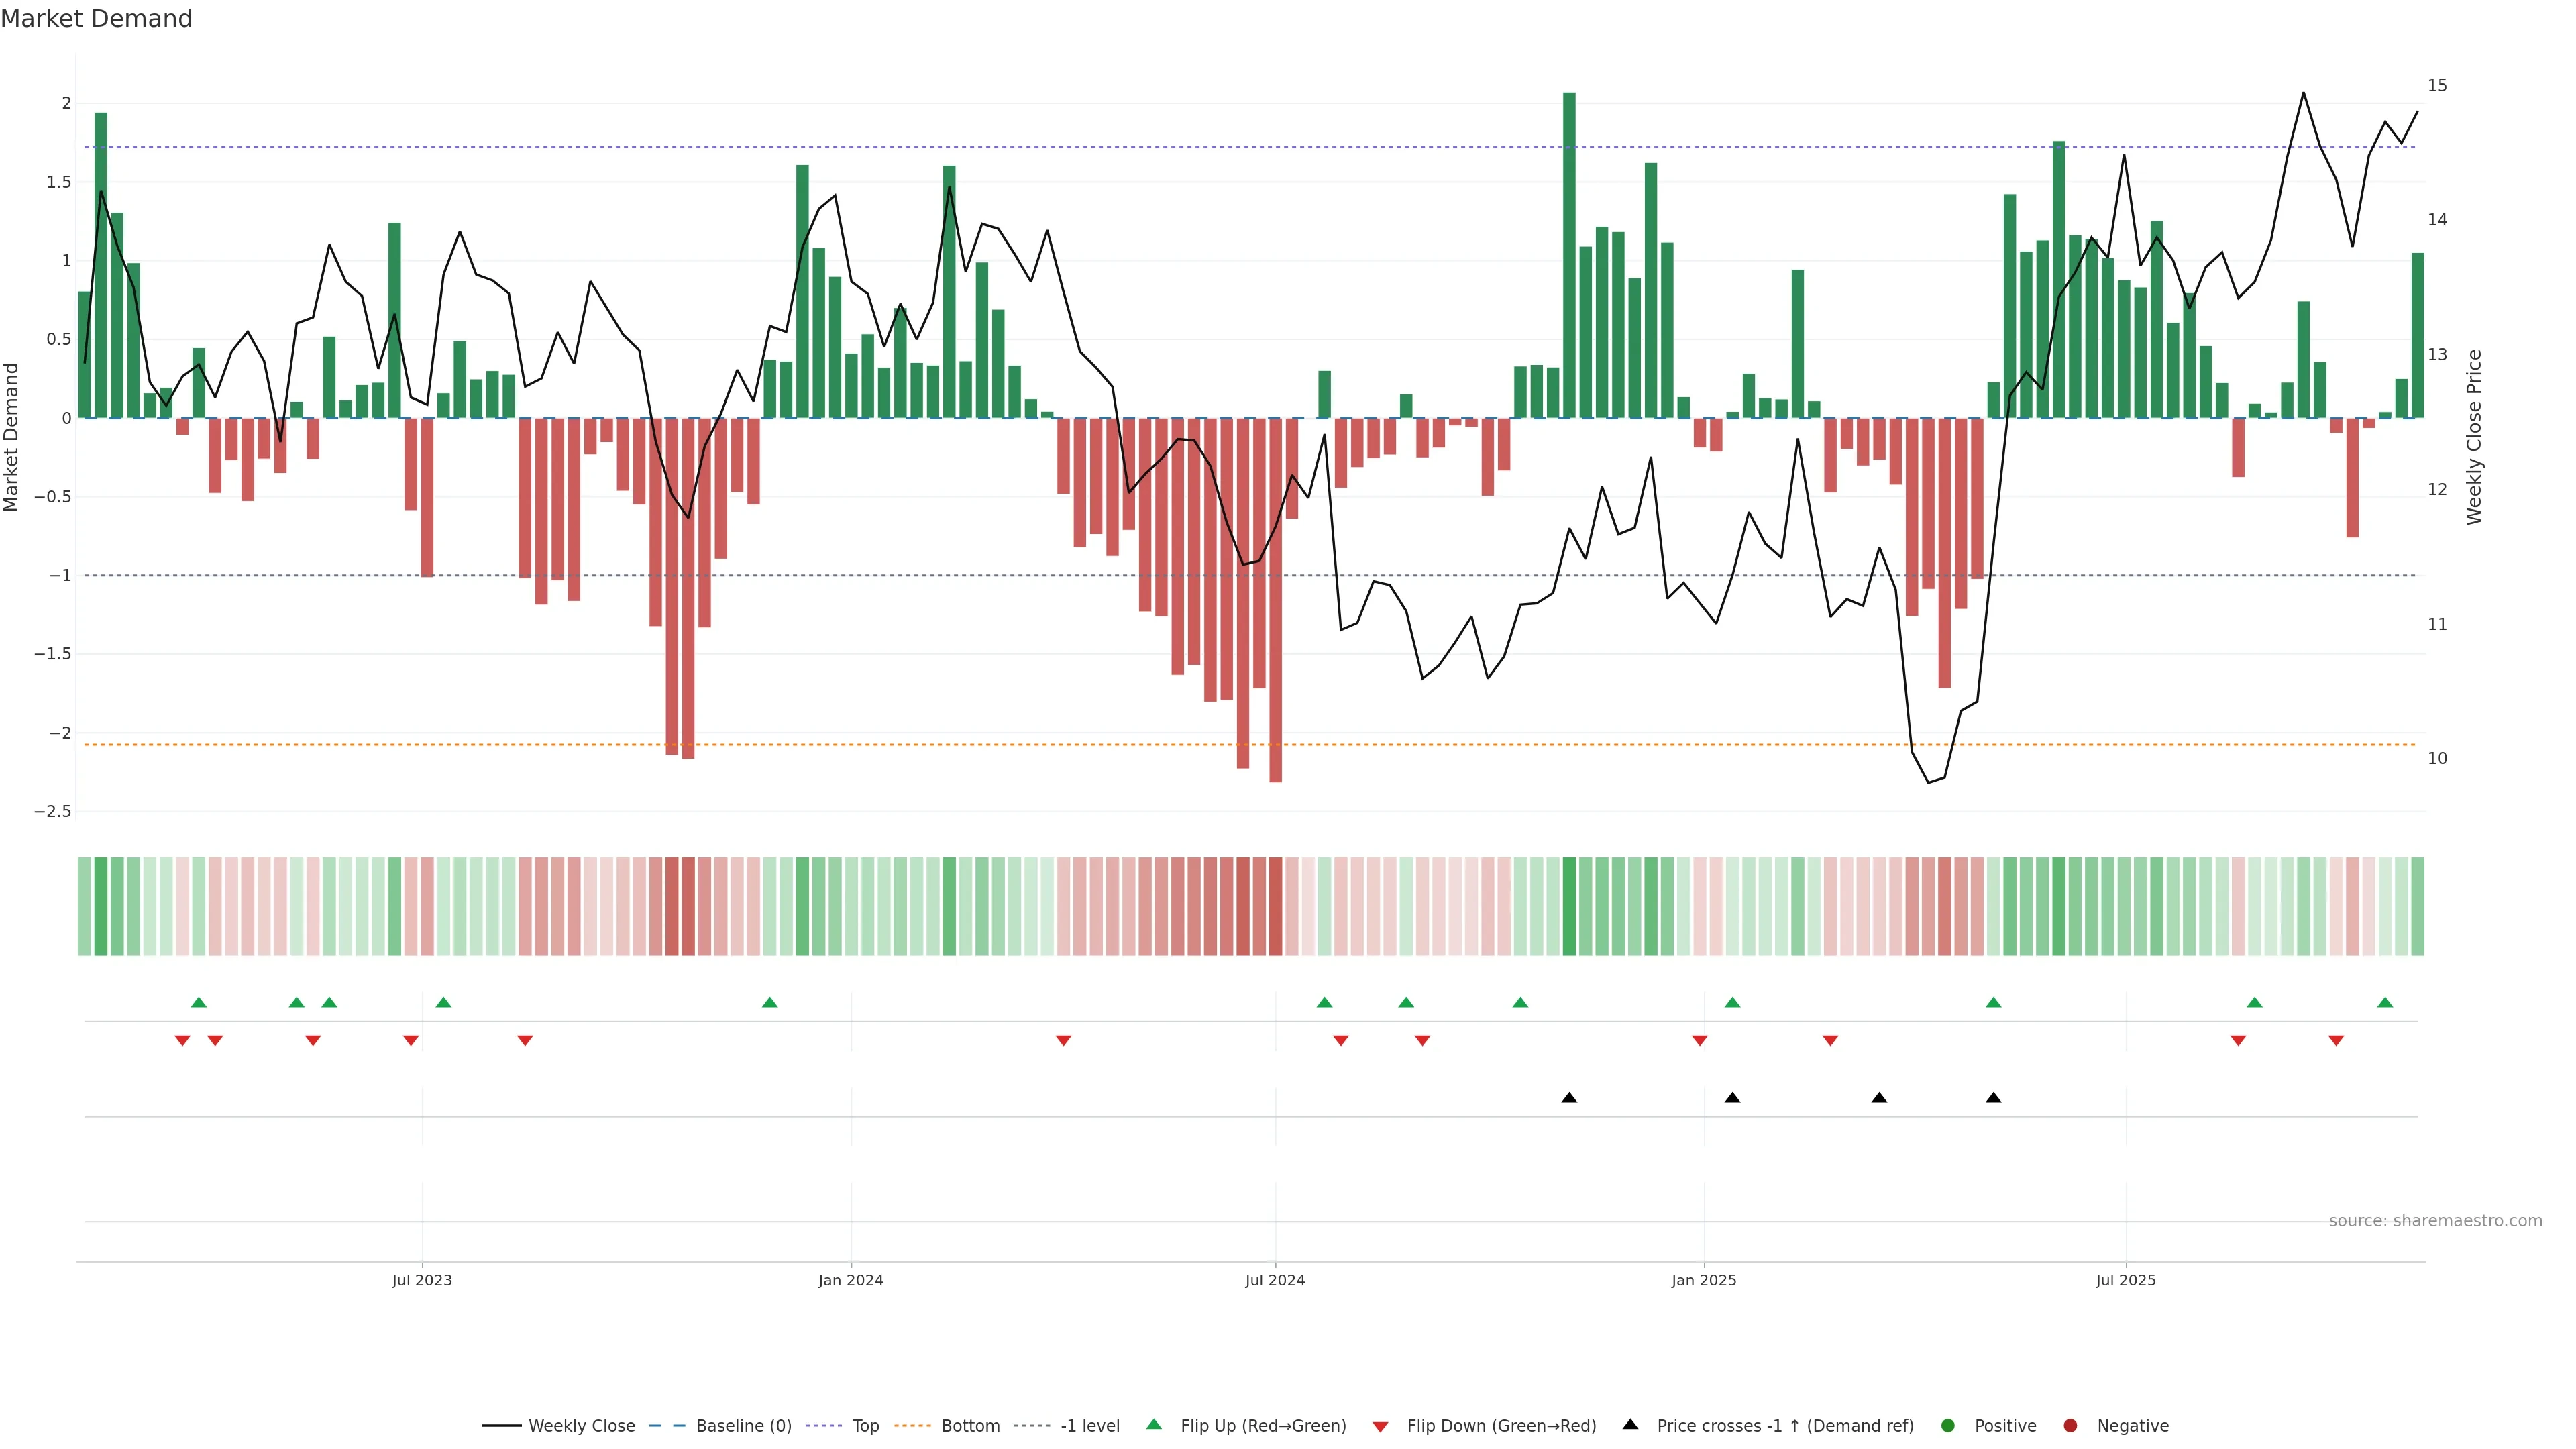Click the Flip Up green triangle legend icon
2576x1449 pixels.
tap(1154, 1425)
